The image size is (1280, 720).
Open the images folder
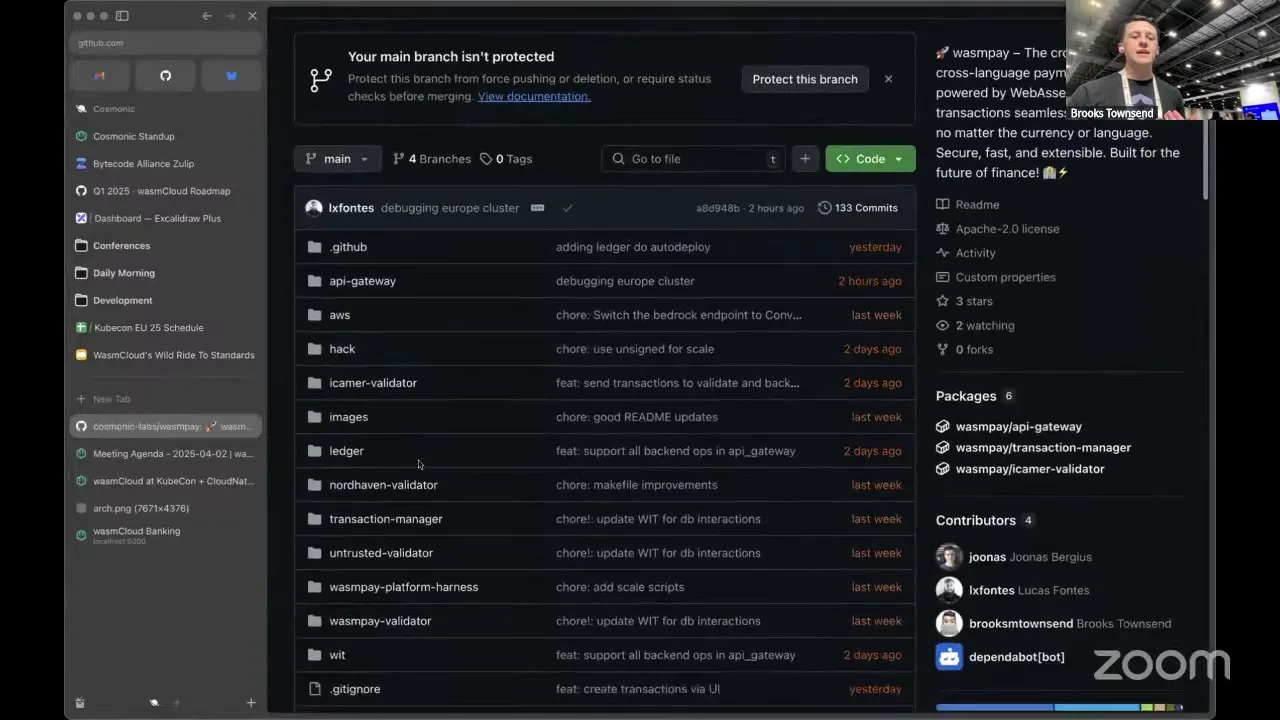pos(349,417)
